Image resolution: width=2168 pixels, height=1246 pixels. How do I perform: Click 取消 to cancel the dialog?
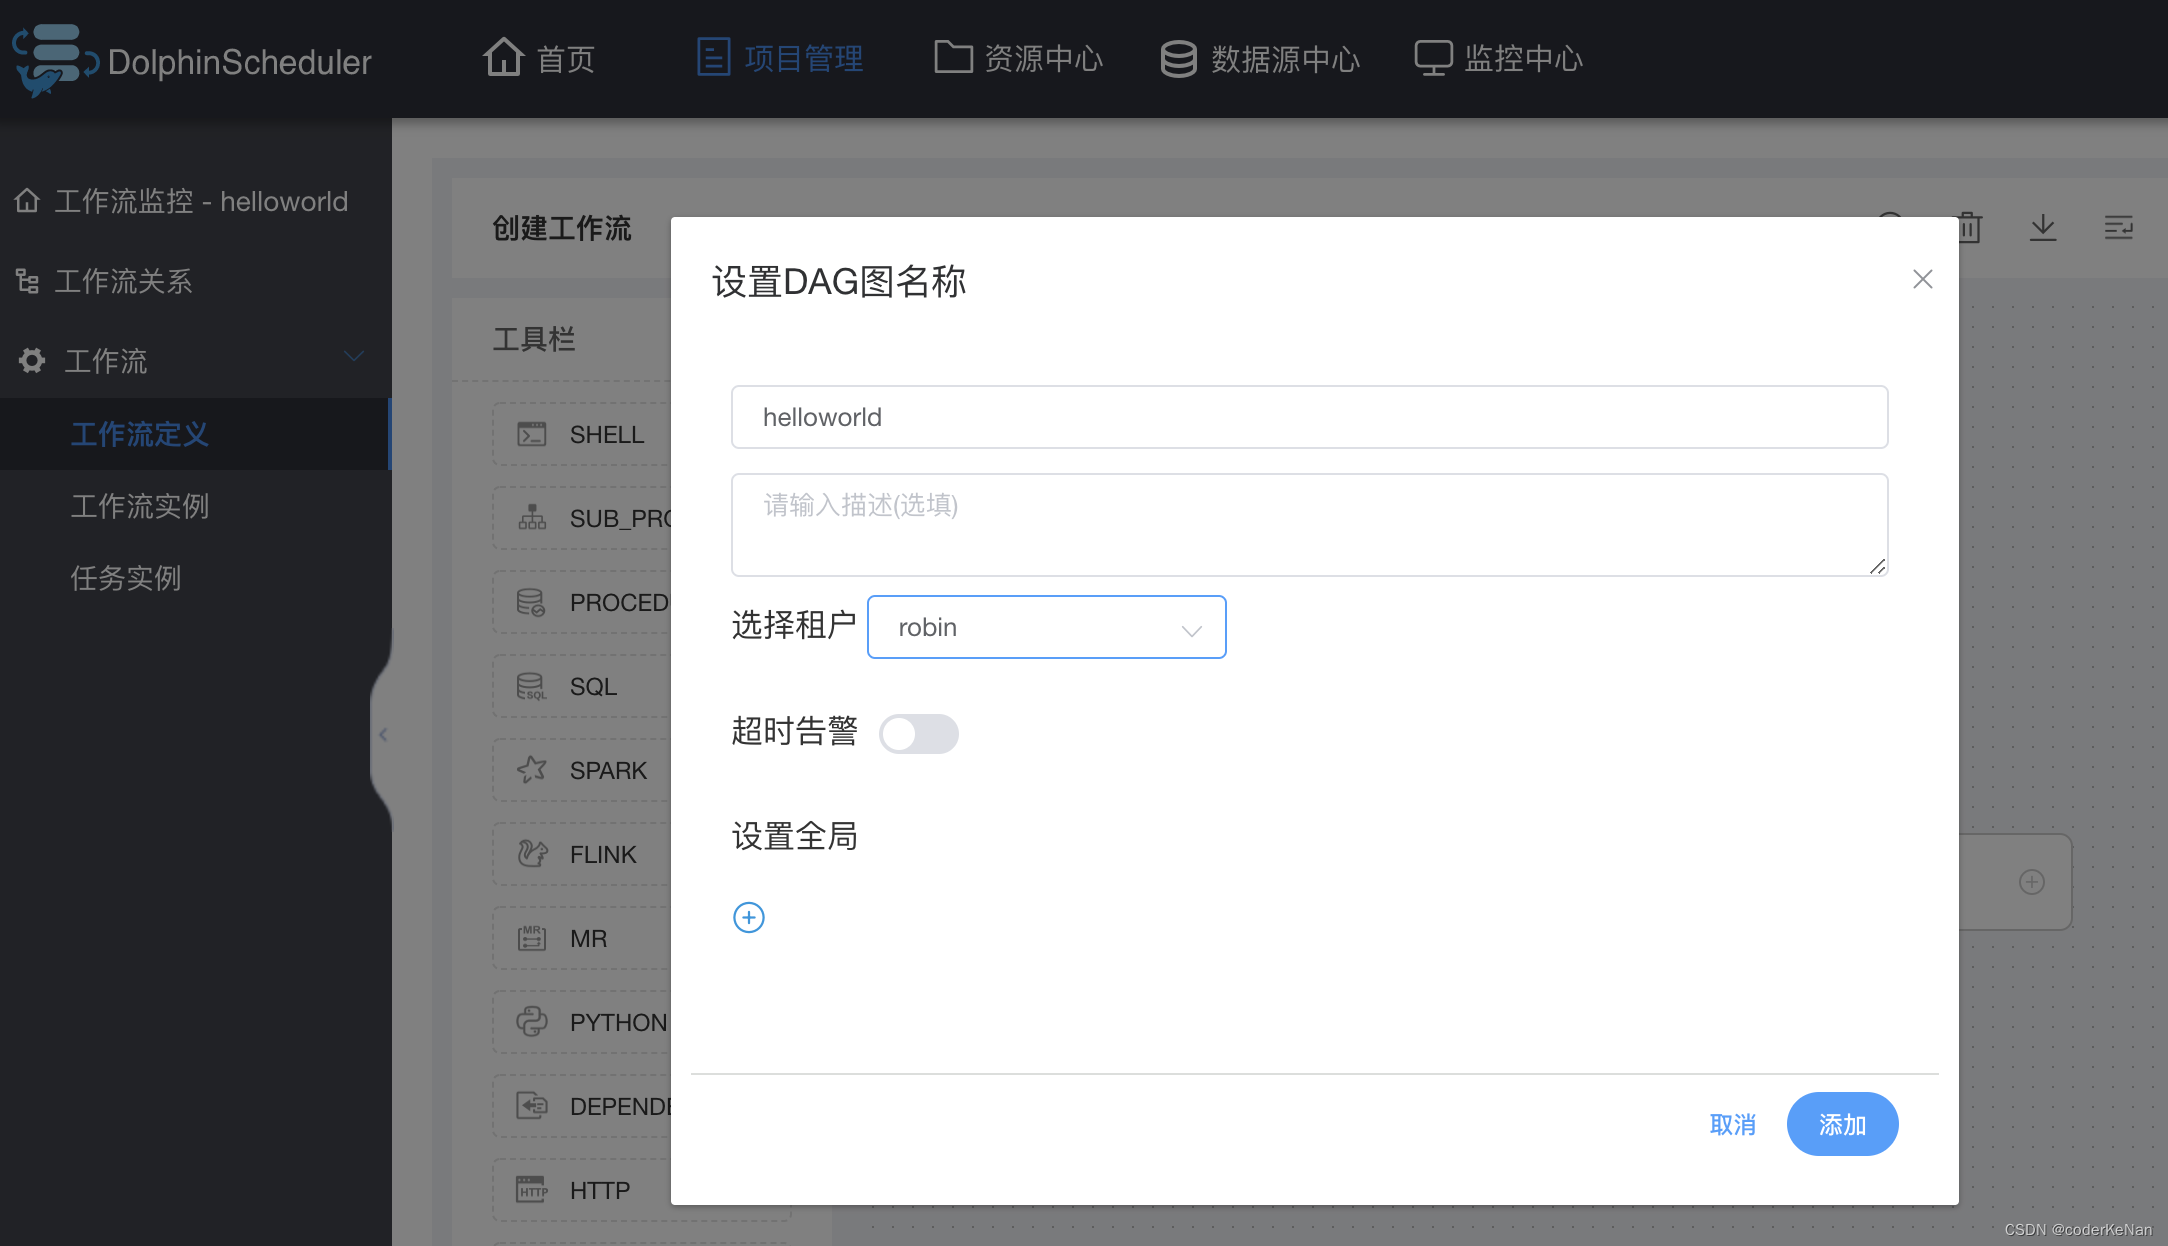(x=1732, y=1124)
